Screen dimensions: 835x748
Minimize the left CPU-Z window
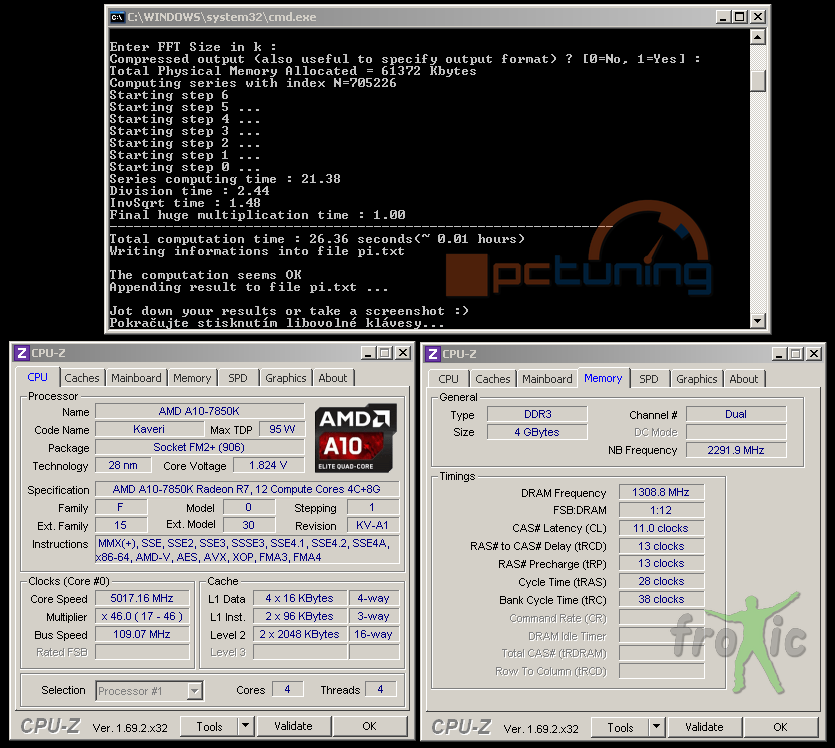369,353
